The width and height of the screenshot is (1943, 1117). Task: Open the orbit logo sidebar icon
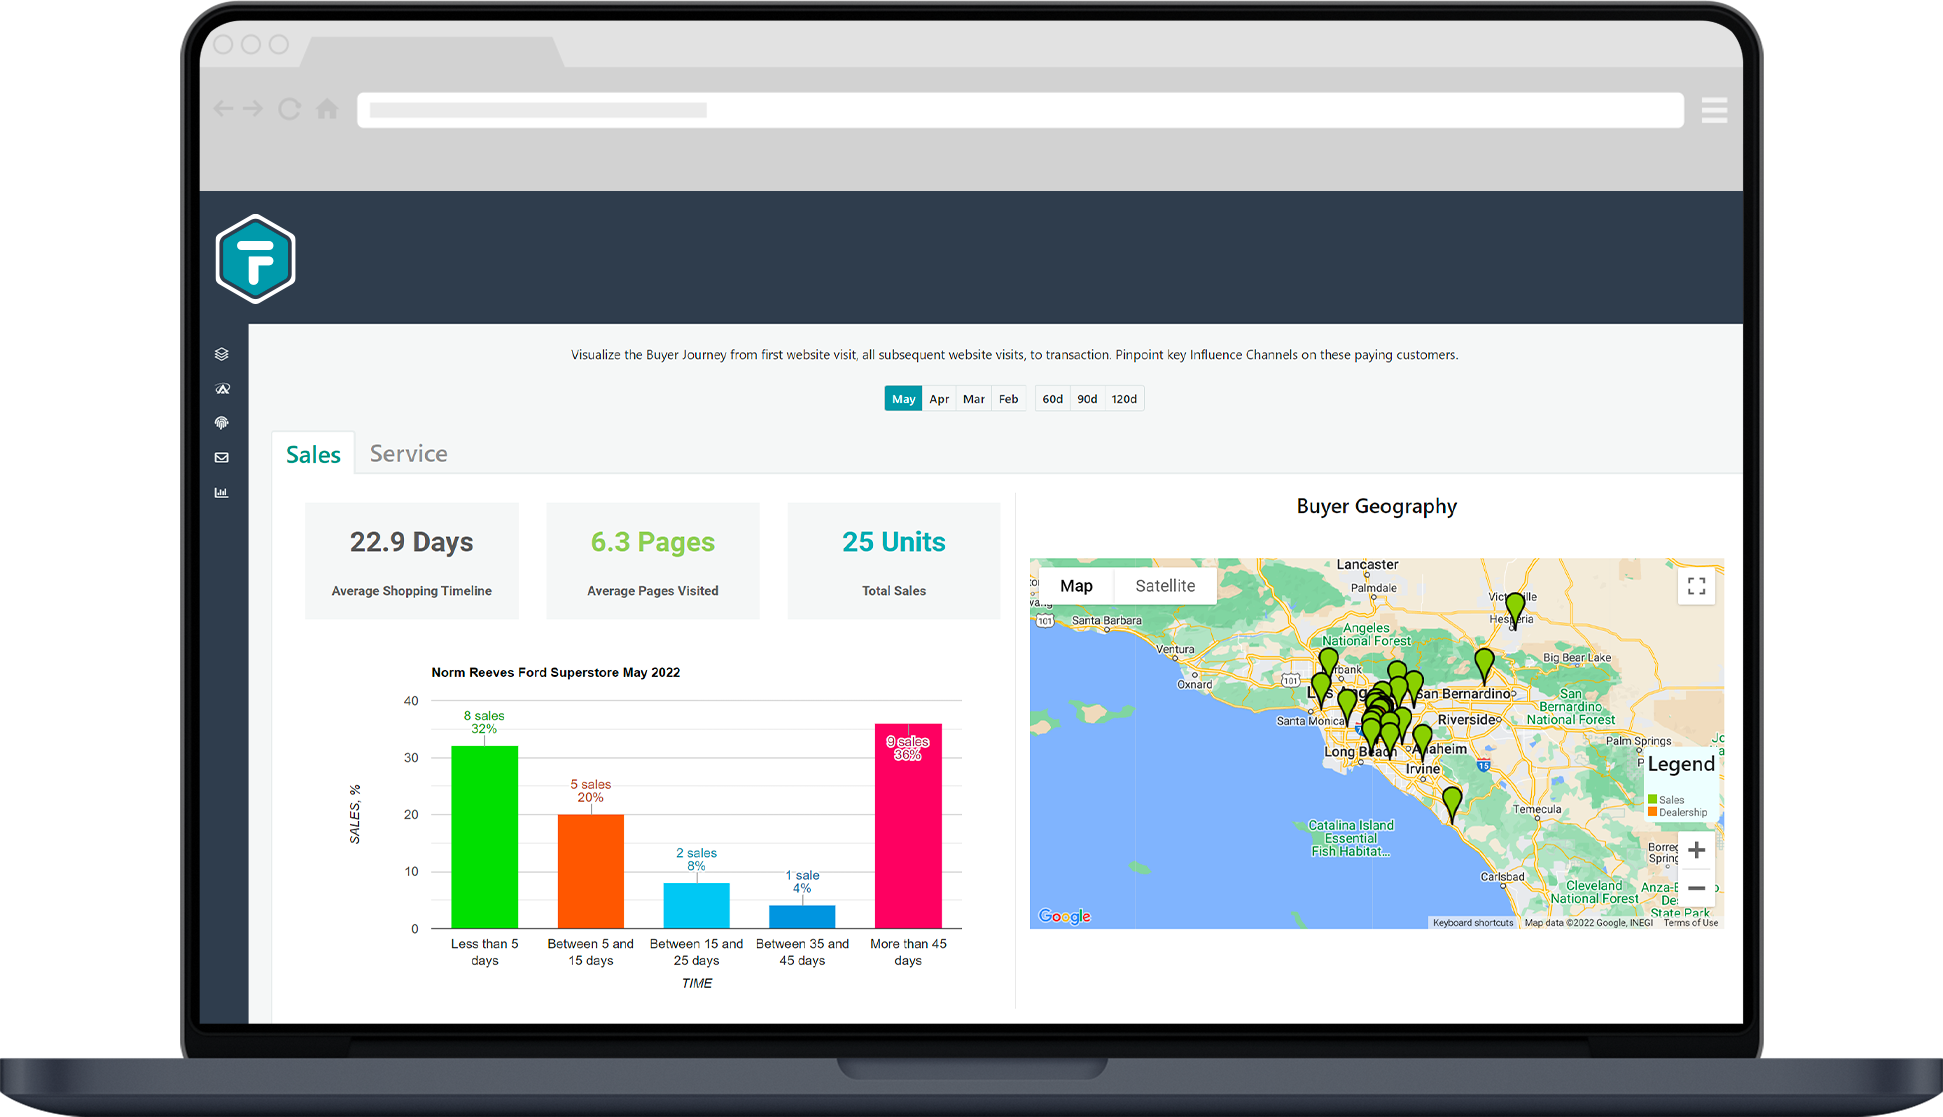pyautogui.click(x=222, y=389)
